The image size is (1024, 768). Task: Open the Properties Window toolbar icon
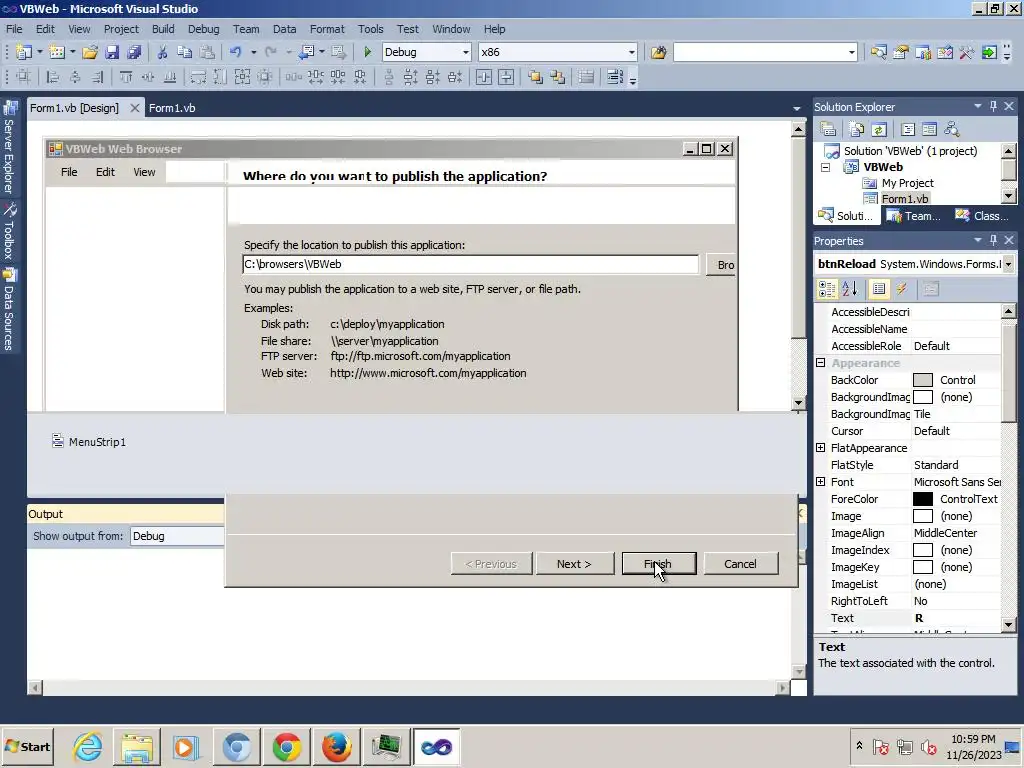[901, 52]
